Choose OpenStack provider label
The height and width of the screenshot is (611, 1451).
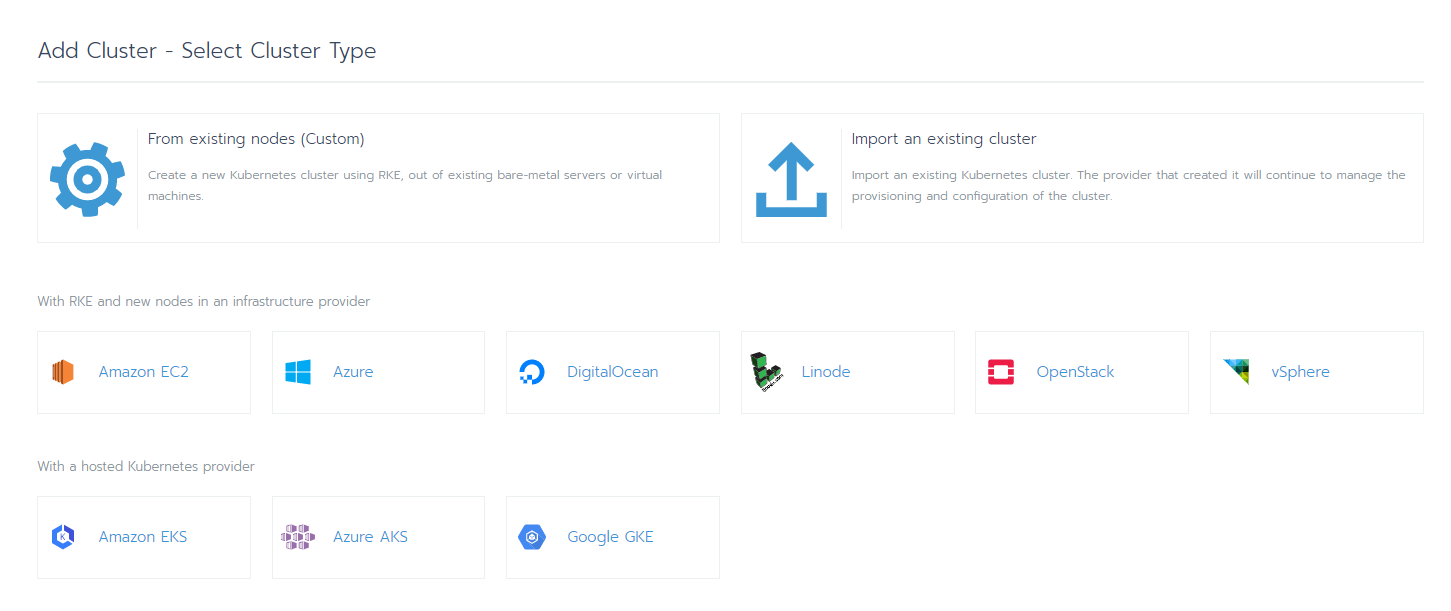[1075, 372]
